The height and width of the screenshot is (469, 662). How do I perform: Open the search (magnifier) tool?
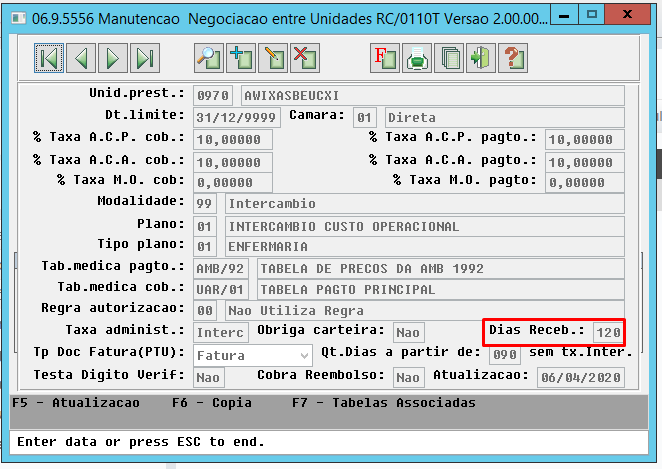[209, 58]
